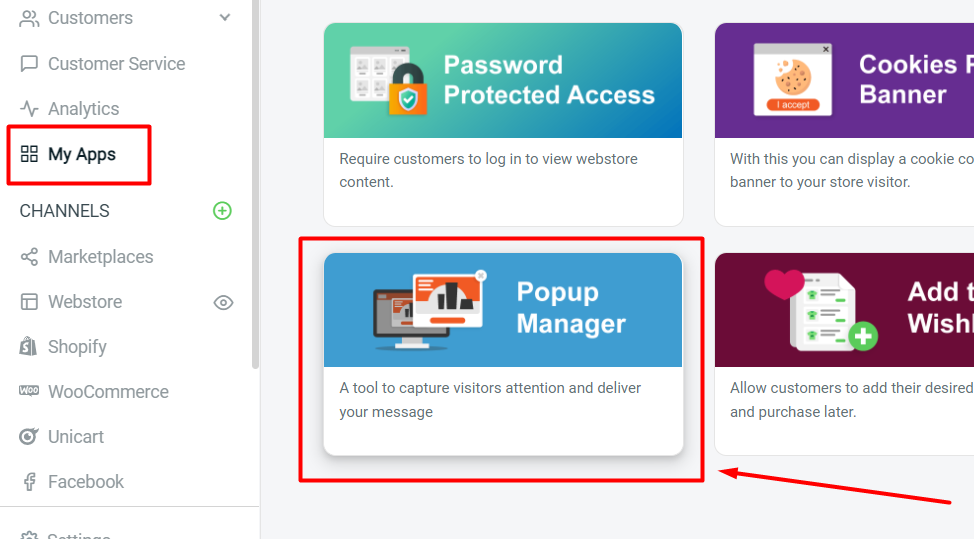974x539 pixels.
Task: Expand the Customers menu chevron
Action: pos(225,17)
